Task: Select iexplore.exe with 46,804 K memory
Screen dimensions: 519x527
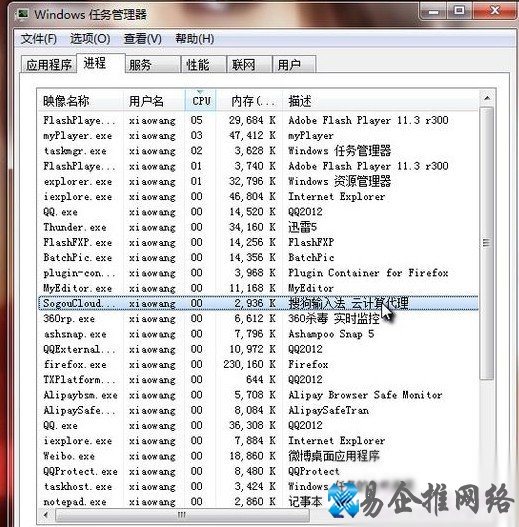Action: [258, 197]
